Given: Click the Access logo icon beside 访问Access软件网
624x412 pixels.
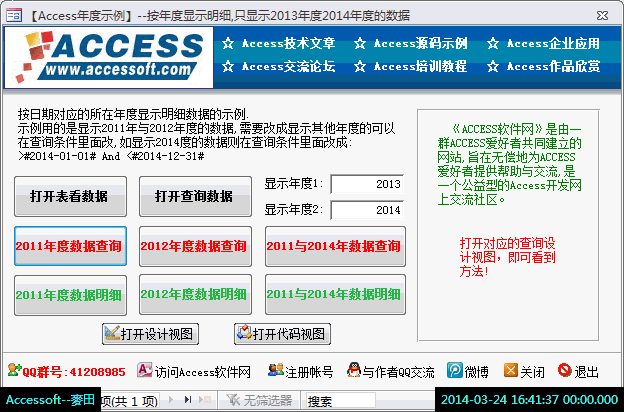Looking at the screenshot, I should tap(145, 370).
